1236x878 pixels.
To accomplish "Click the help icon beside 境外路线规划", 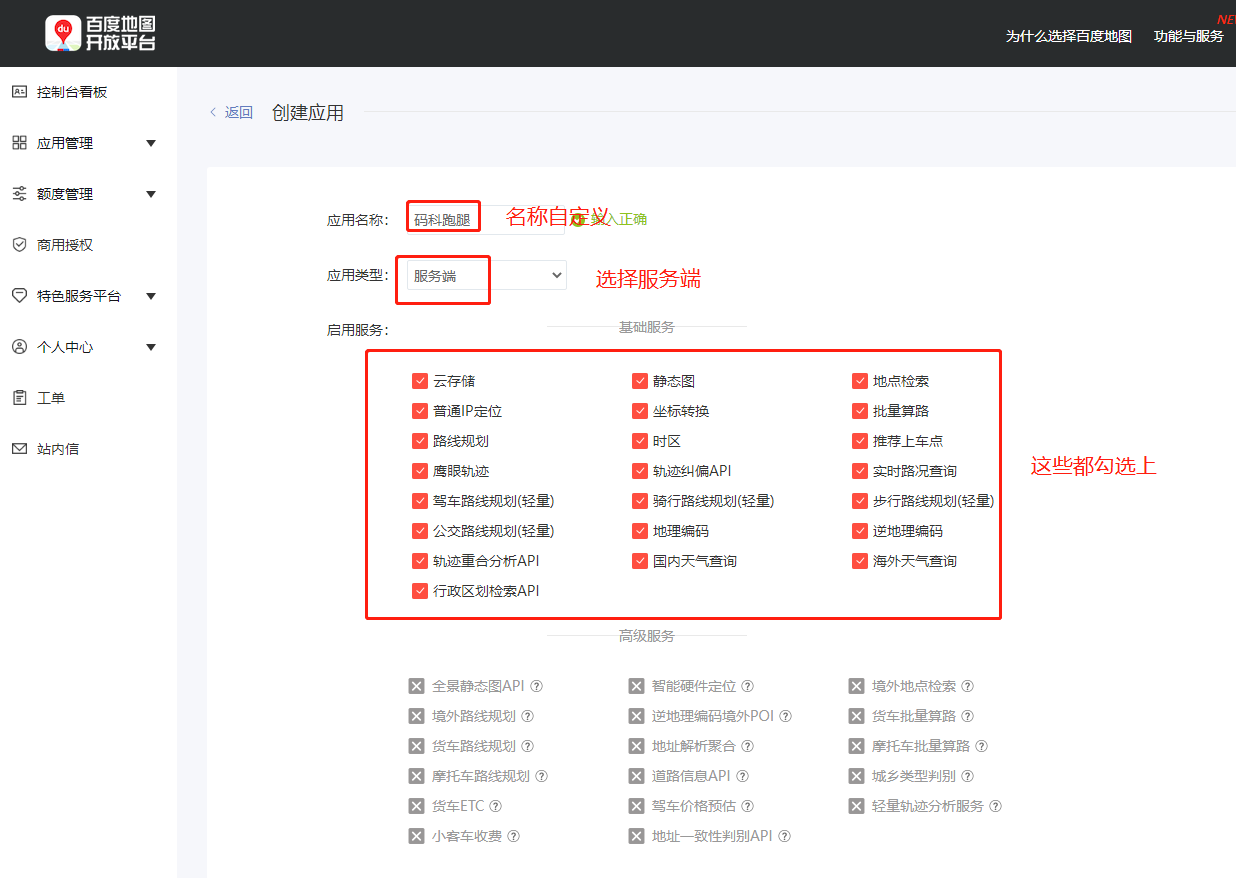I will point(528,716).
